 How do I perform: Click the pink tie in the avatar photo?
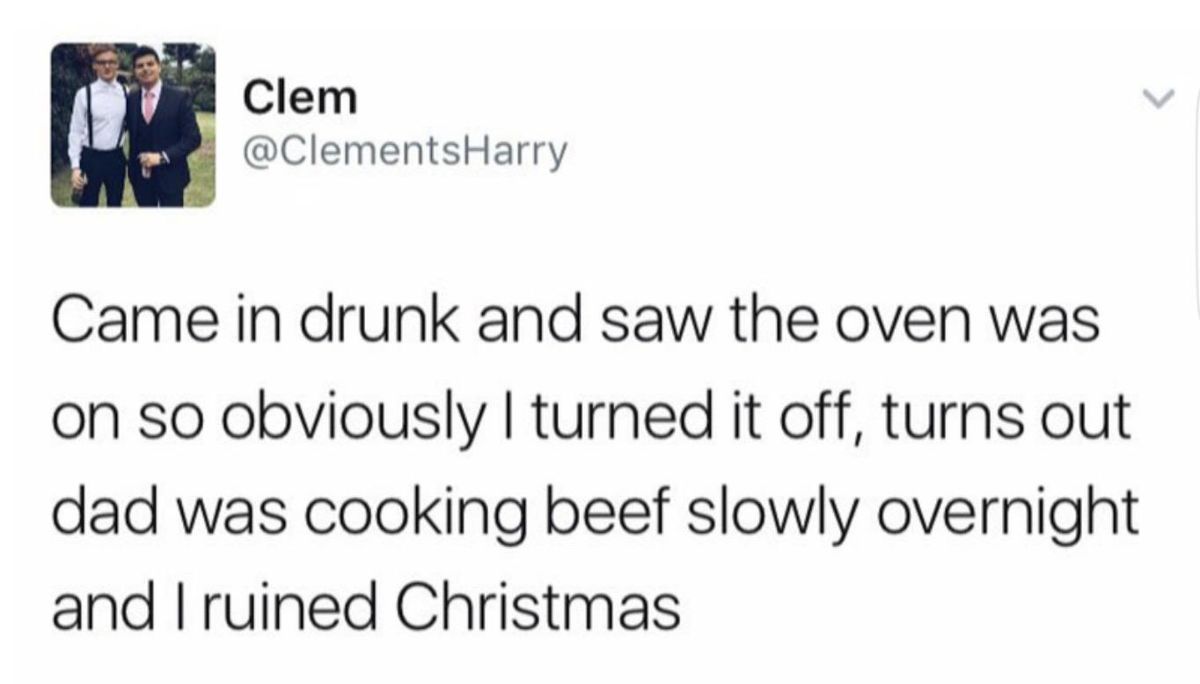point(148,104)
